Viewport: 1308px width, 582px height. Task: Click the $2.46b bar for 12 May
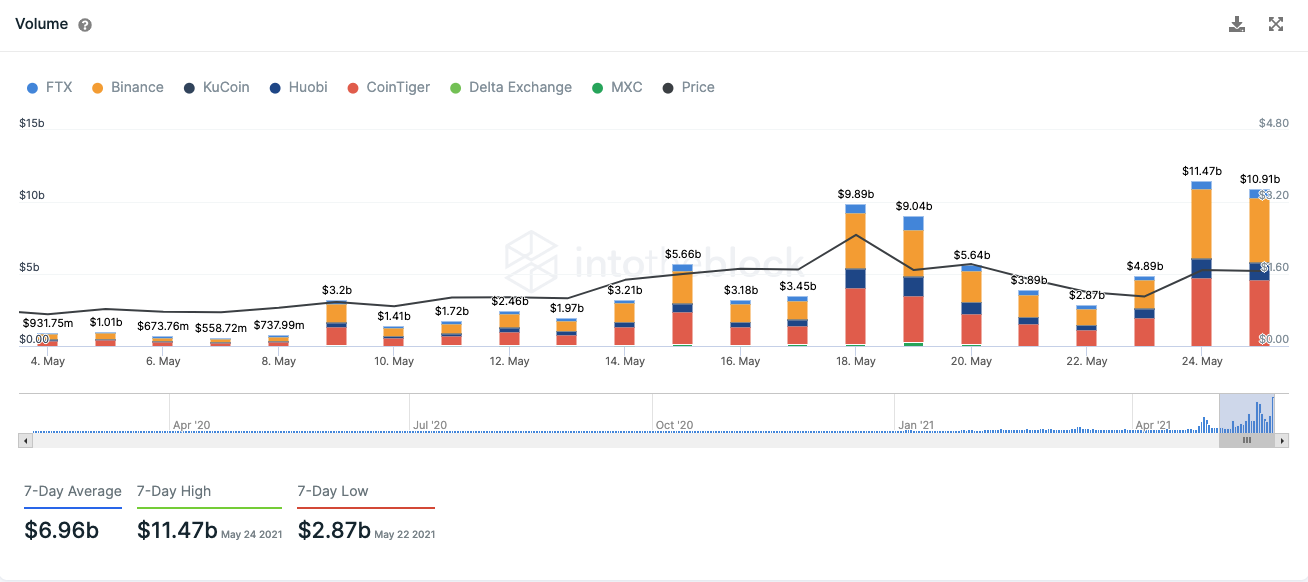coord(509,328)
